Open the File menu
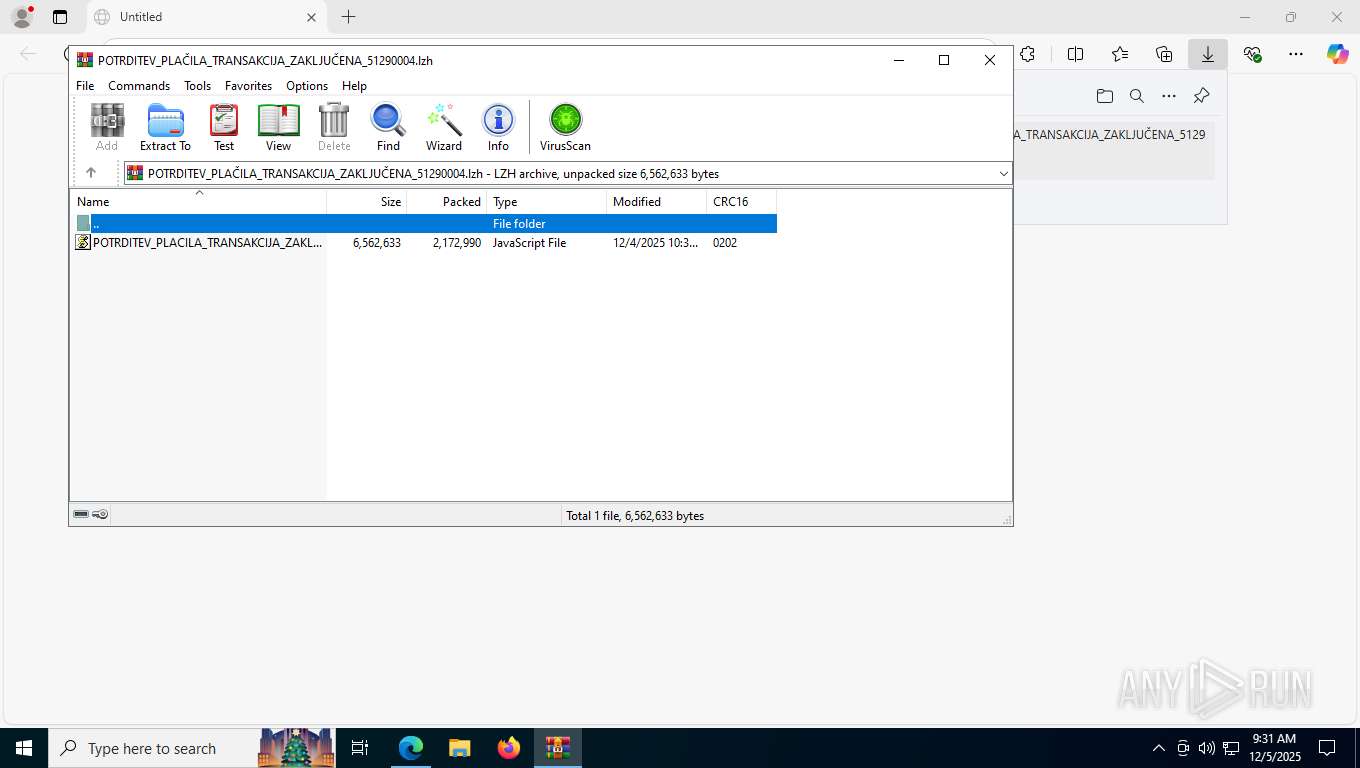The image size is (1360, 768). [x=85, y=86]
